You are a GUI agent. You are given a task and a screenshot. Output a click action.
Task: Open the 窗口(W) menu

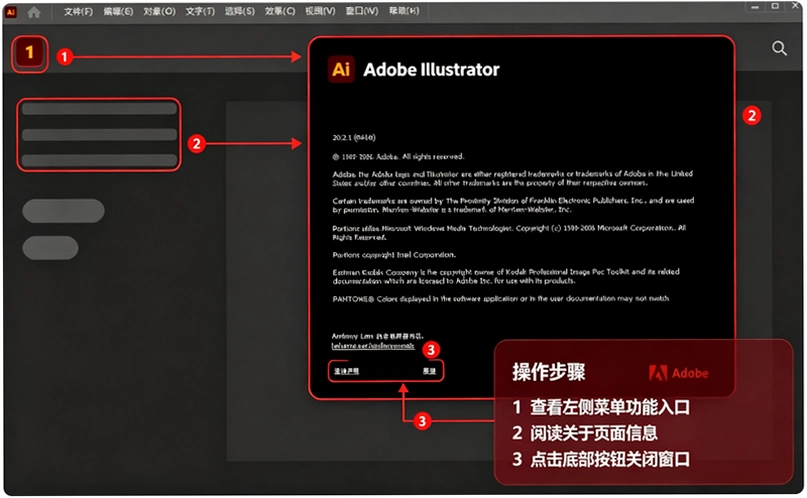pos(362,11)
